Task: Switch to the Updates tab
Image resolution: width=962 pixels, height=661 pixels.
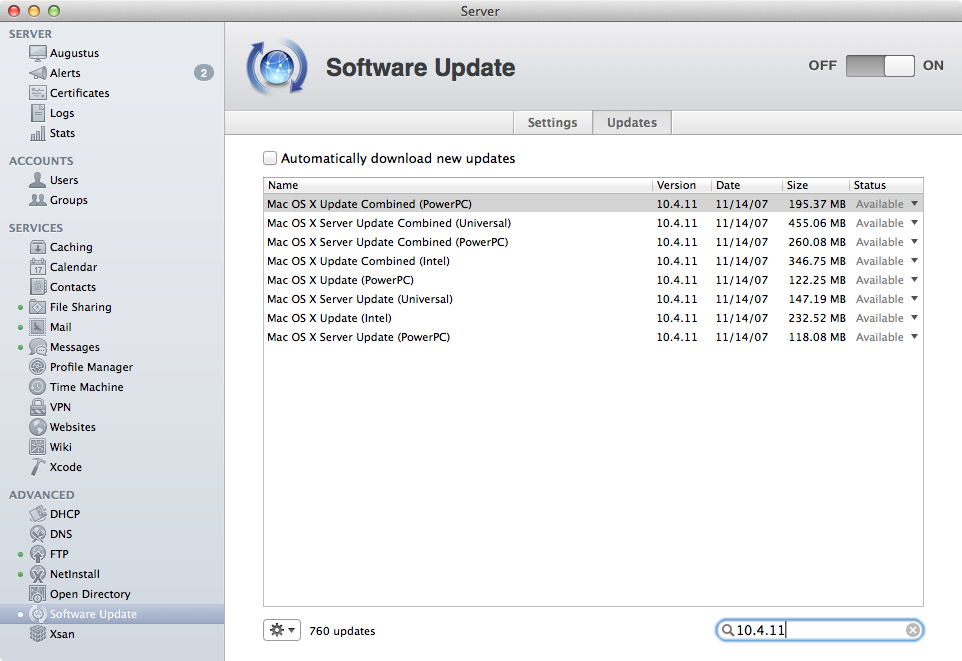Action: coord(632,122)
